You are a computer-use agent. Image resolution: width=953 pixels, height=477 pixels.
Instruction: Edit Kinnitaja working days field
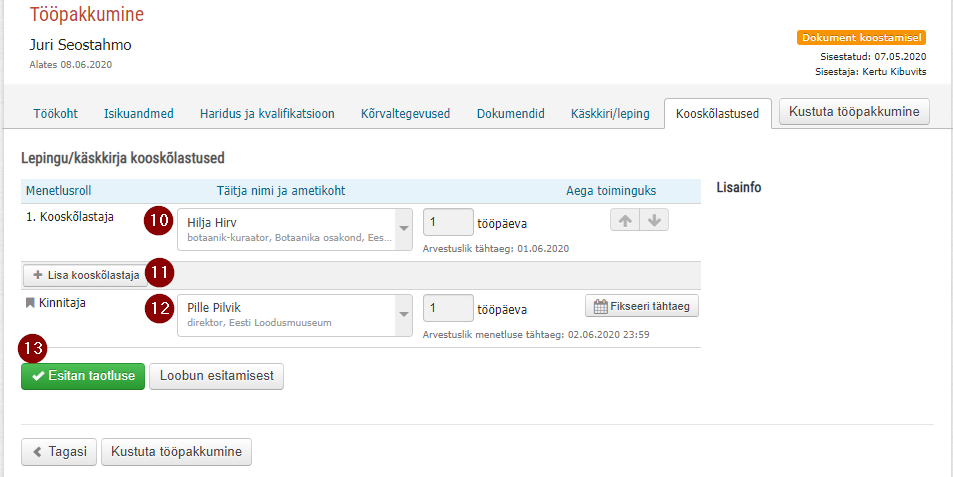click(448, 308)
